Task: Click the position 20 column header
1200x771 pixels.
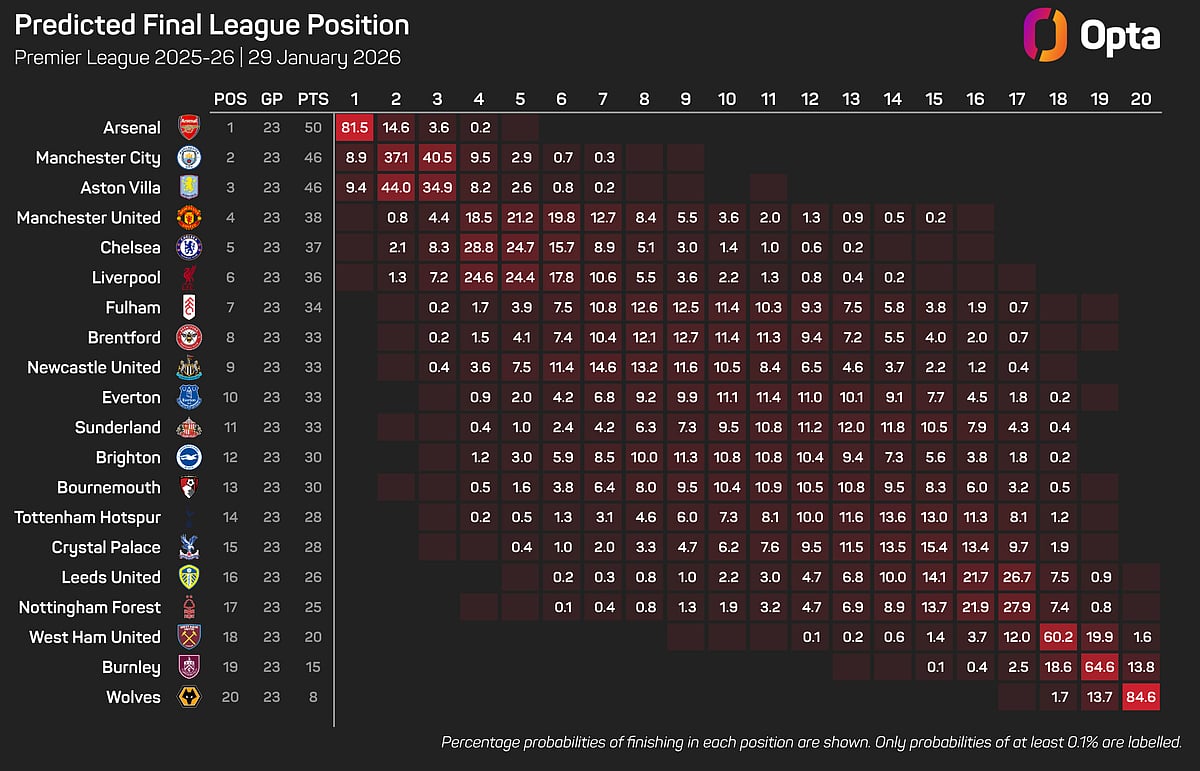Action: 1140,99
